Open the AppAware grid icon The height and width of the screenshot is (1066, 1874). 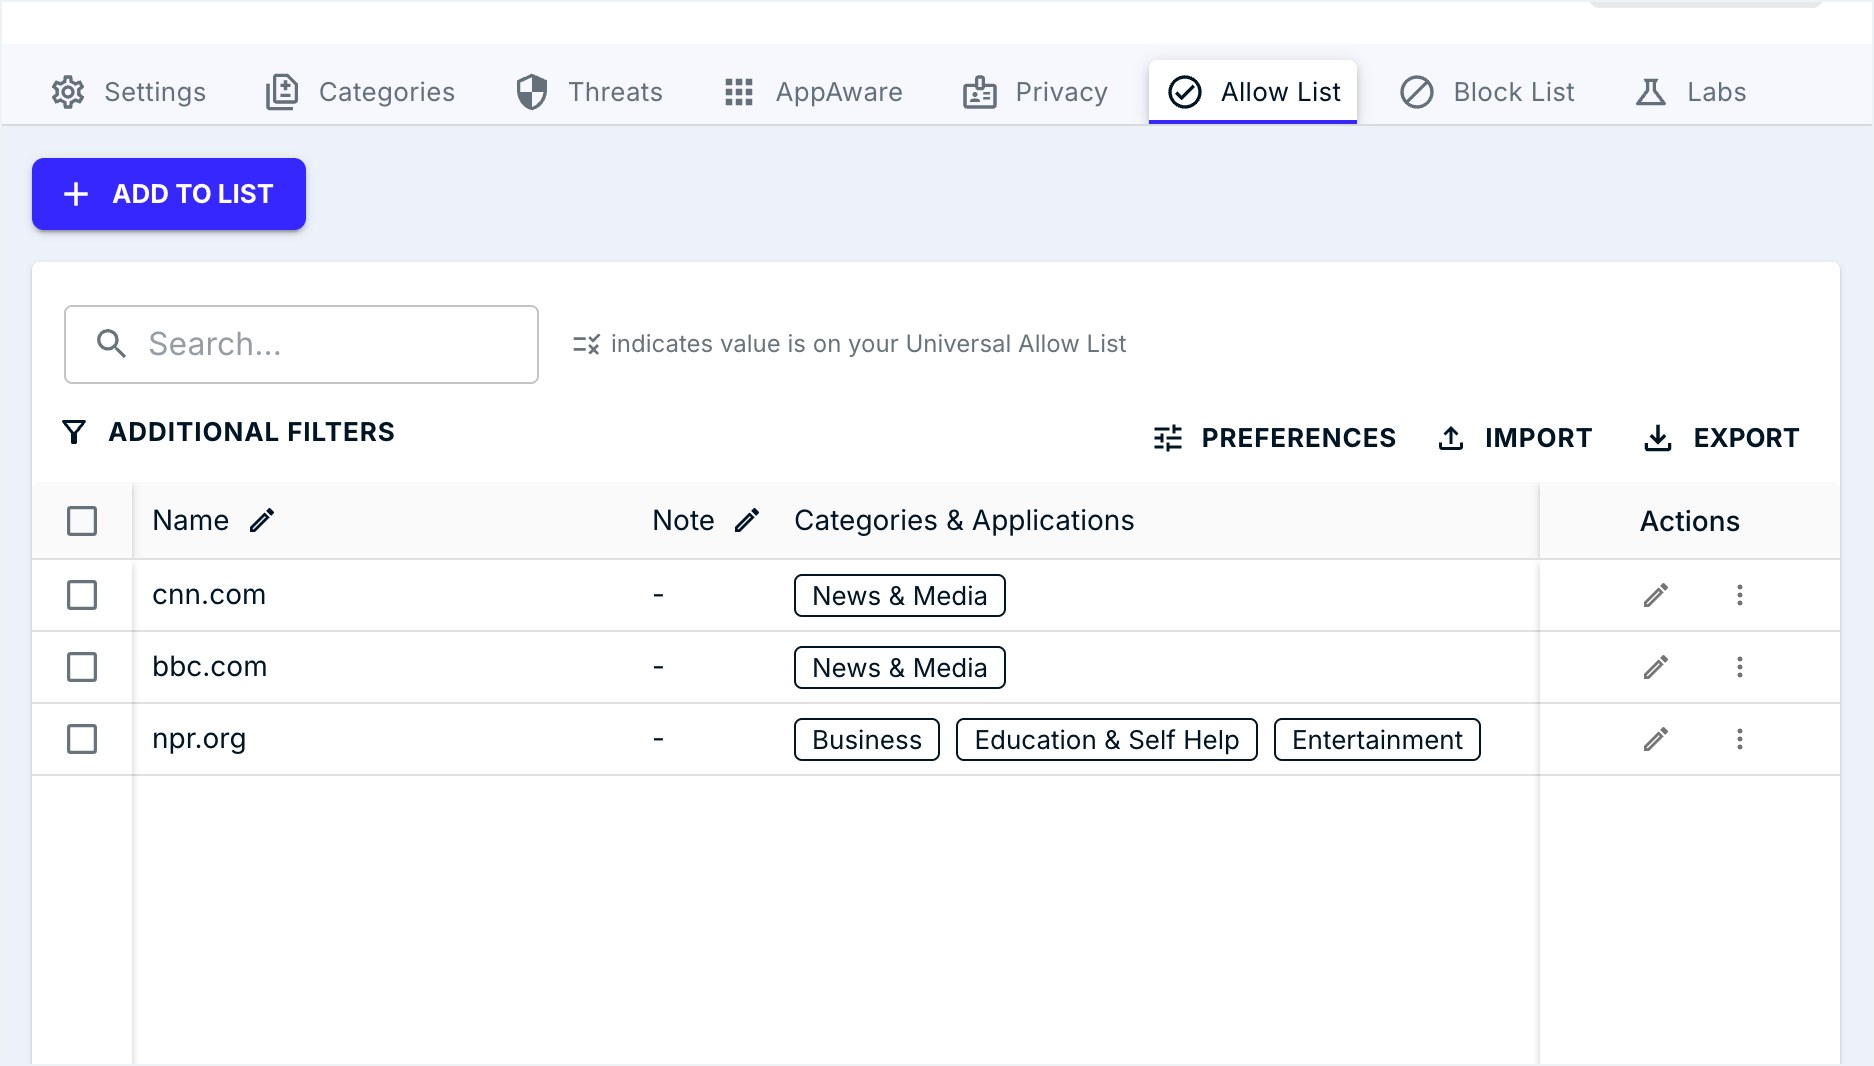tap(739, 92)
